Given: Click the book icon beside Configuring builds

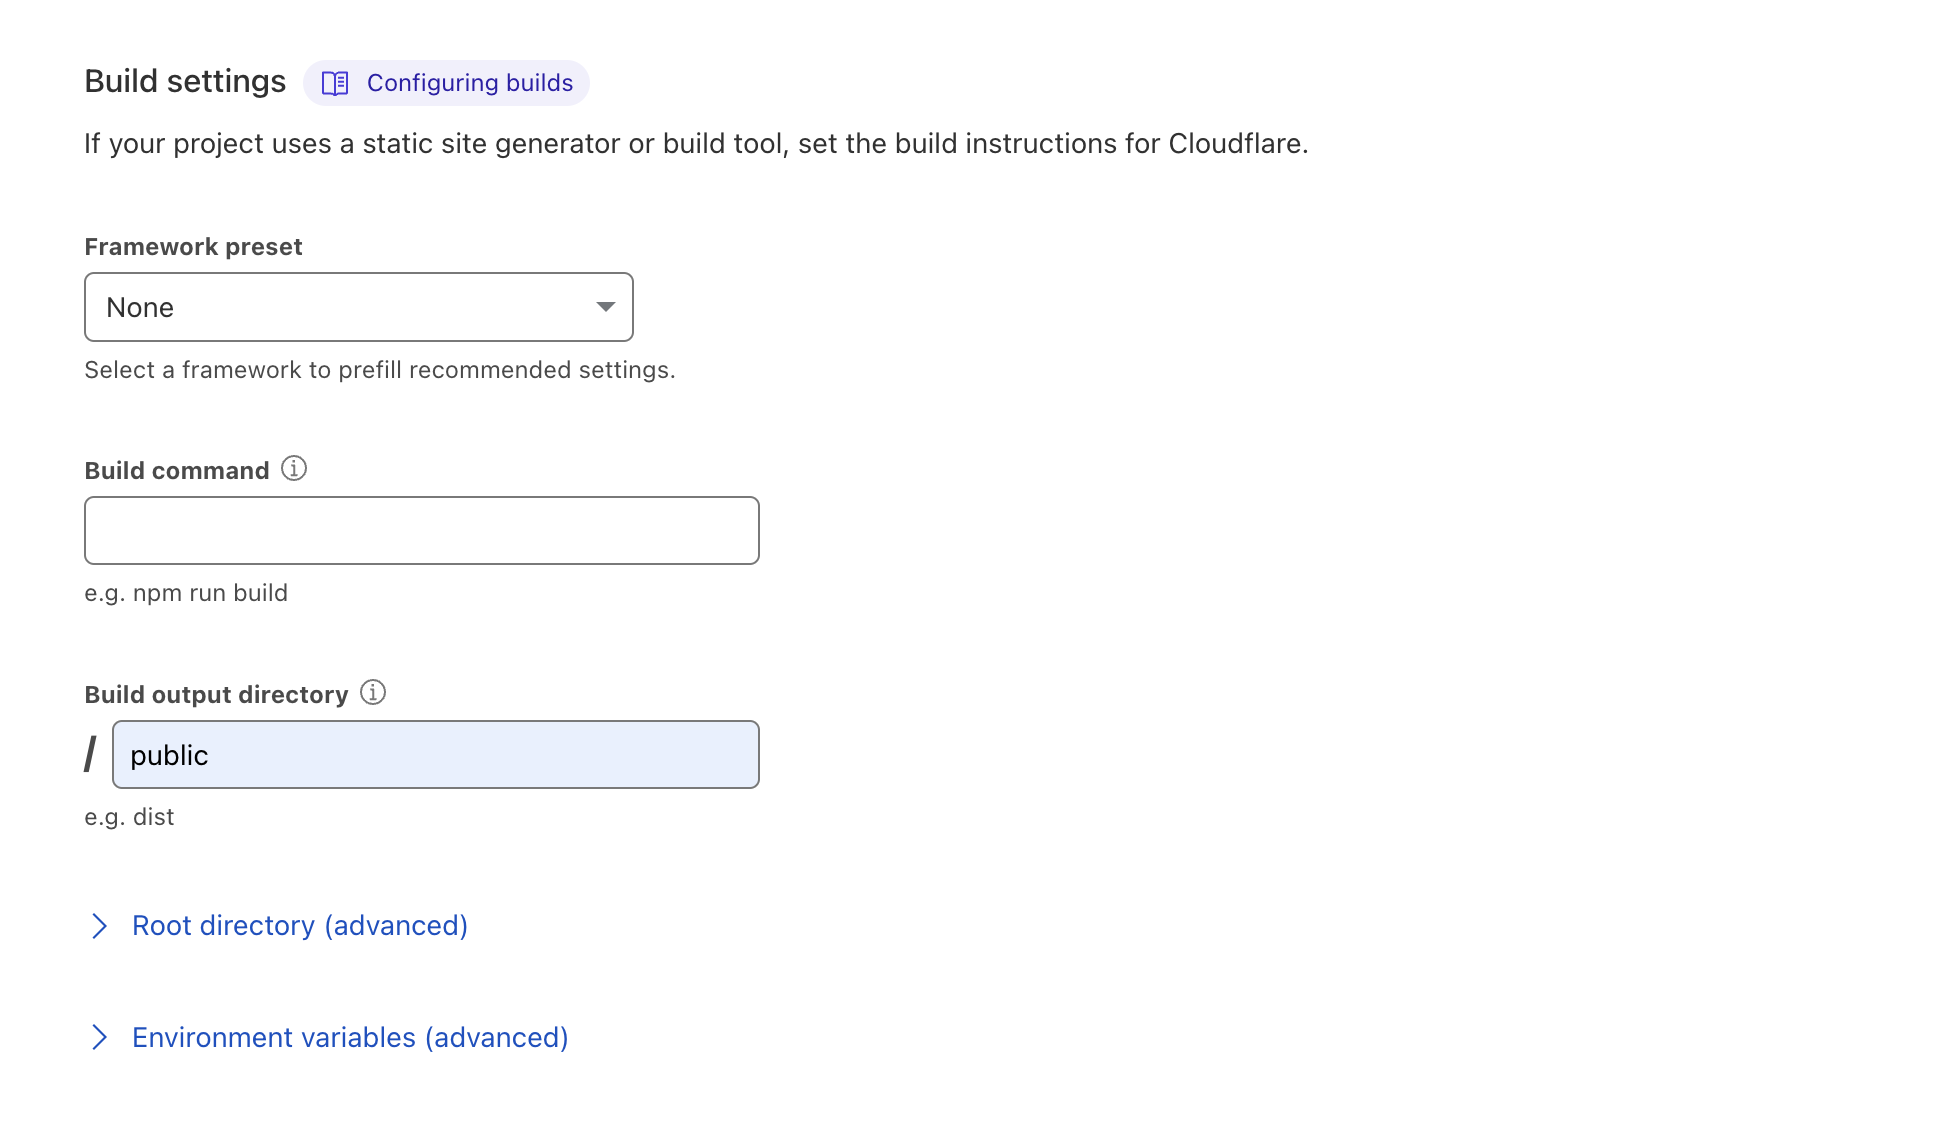Looking at the screenshot, I should point(335,83).
